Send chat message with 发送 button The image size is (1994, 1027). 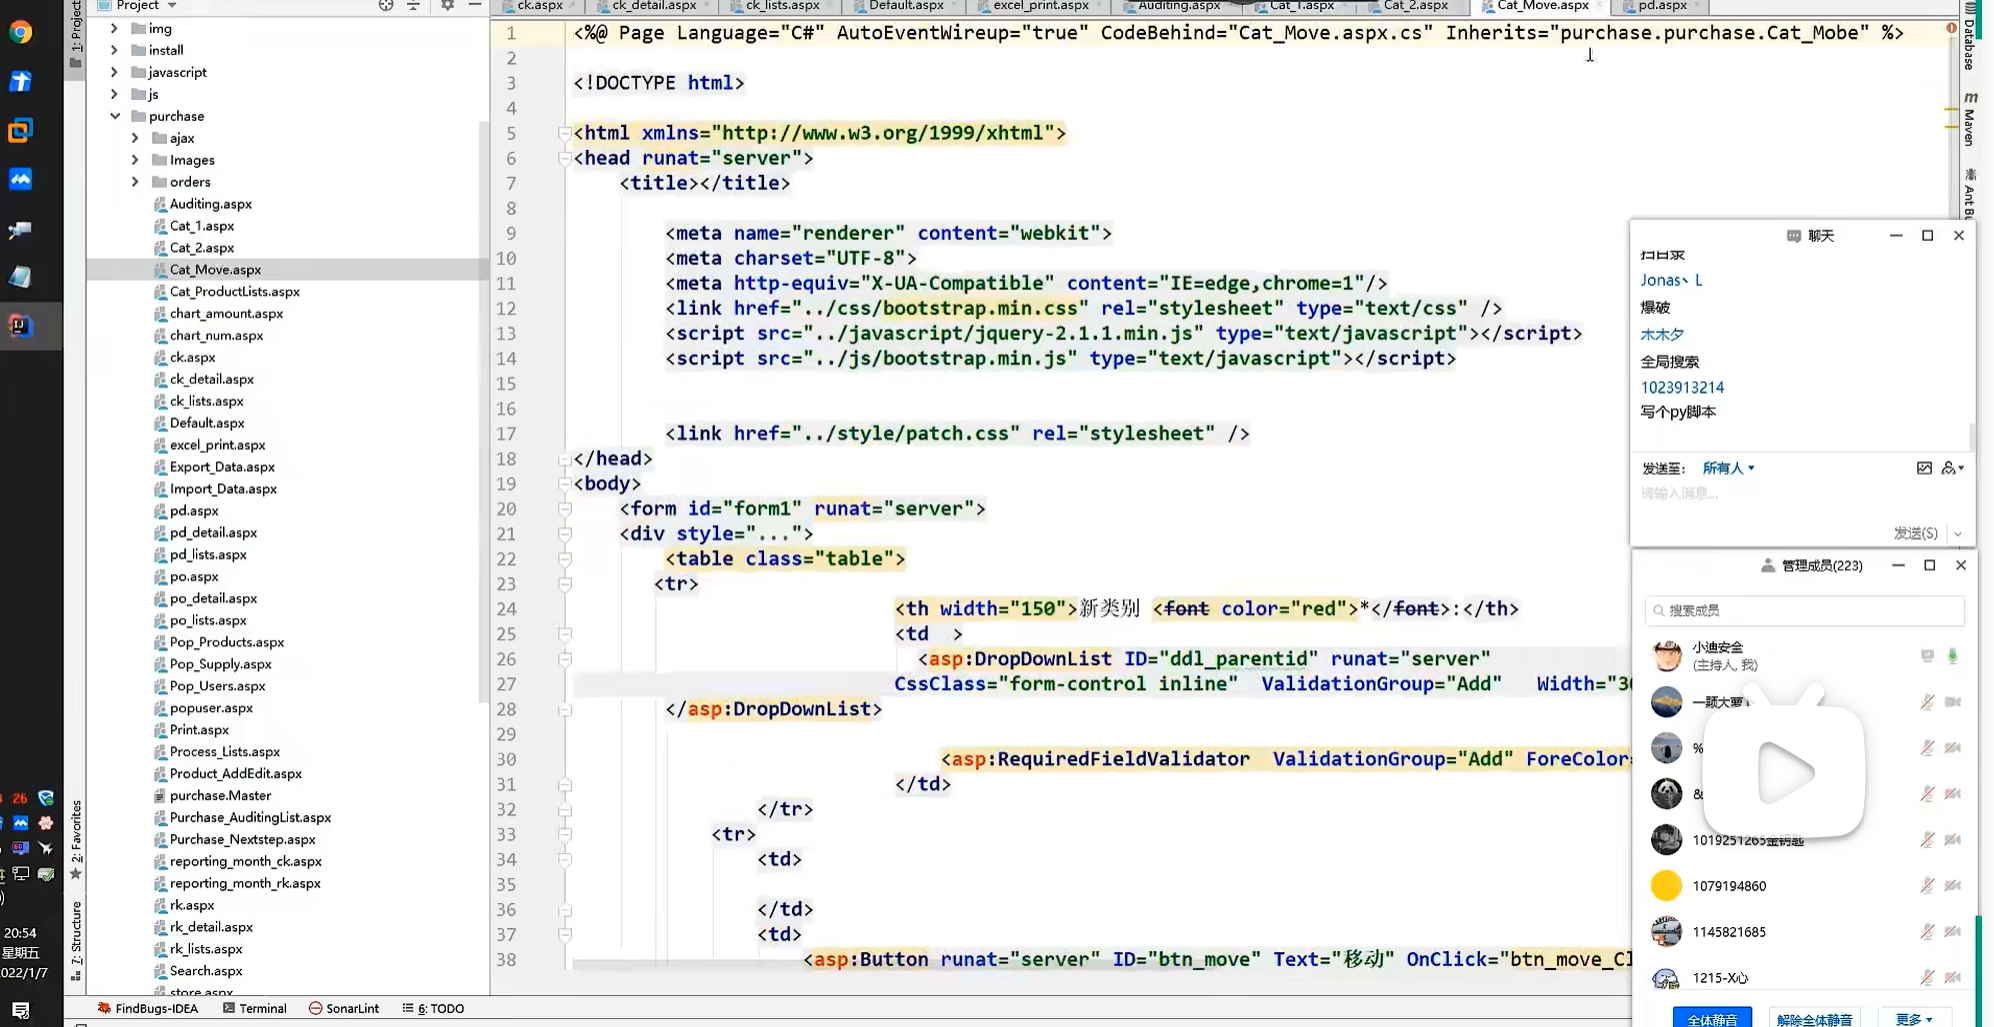click(1915, 534)
